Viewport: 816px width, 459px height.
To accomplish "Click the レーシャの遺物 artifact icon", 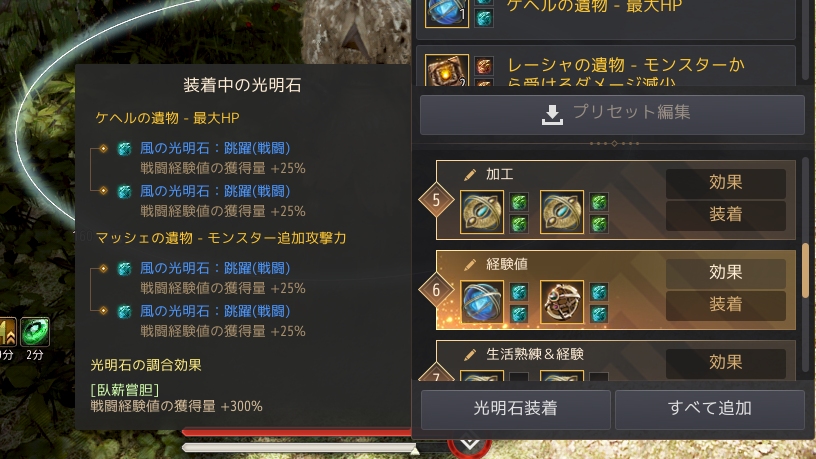I will point(447,70).
